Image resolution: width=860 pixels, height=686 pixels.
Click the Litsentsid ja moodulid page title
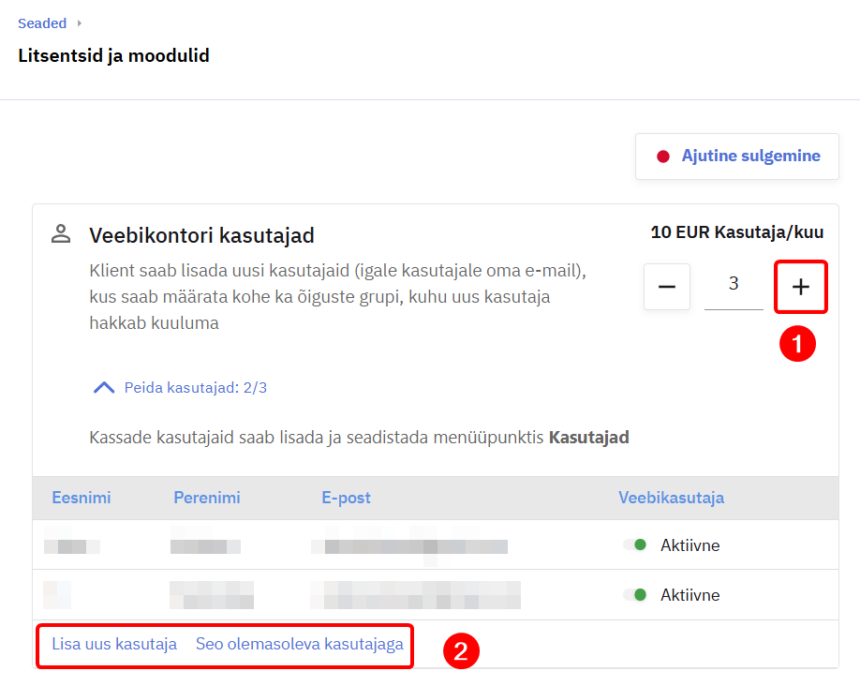coord(113,56)
